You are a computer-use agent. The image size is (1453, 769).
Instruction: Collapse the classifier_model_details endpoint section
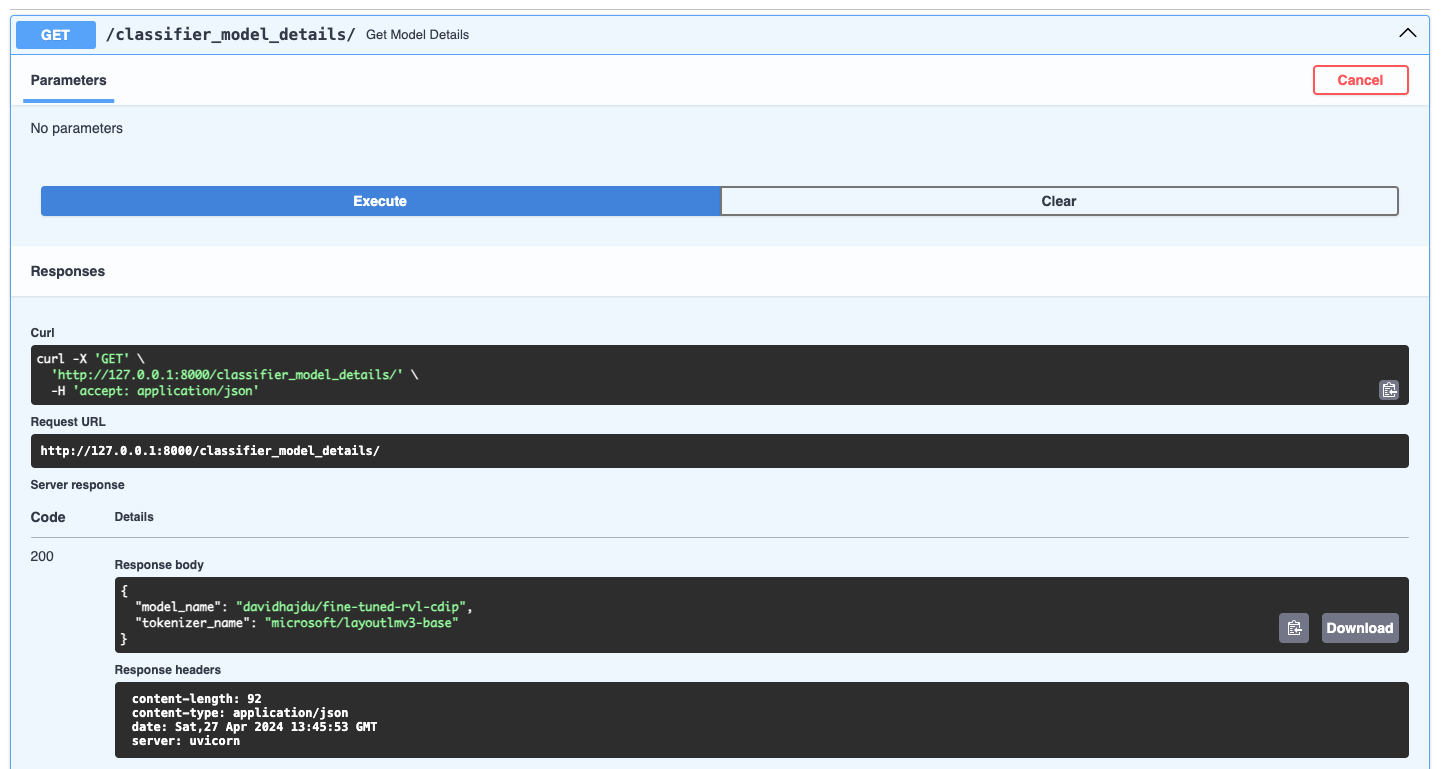point(1407,33)
